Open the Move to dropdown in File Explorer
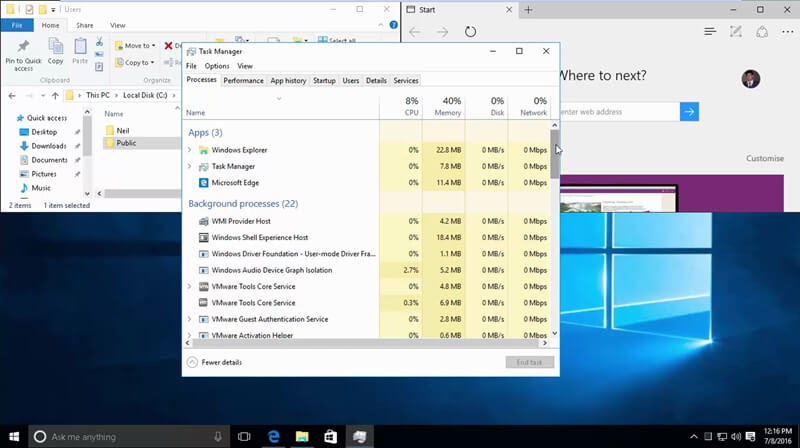Screen dimensions: 800x448 coord(135,45)
